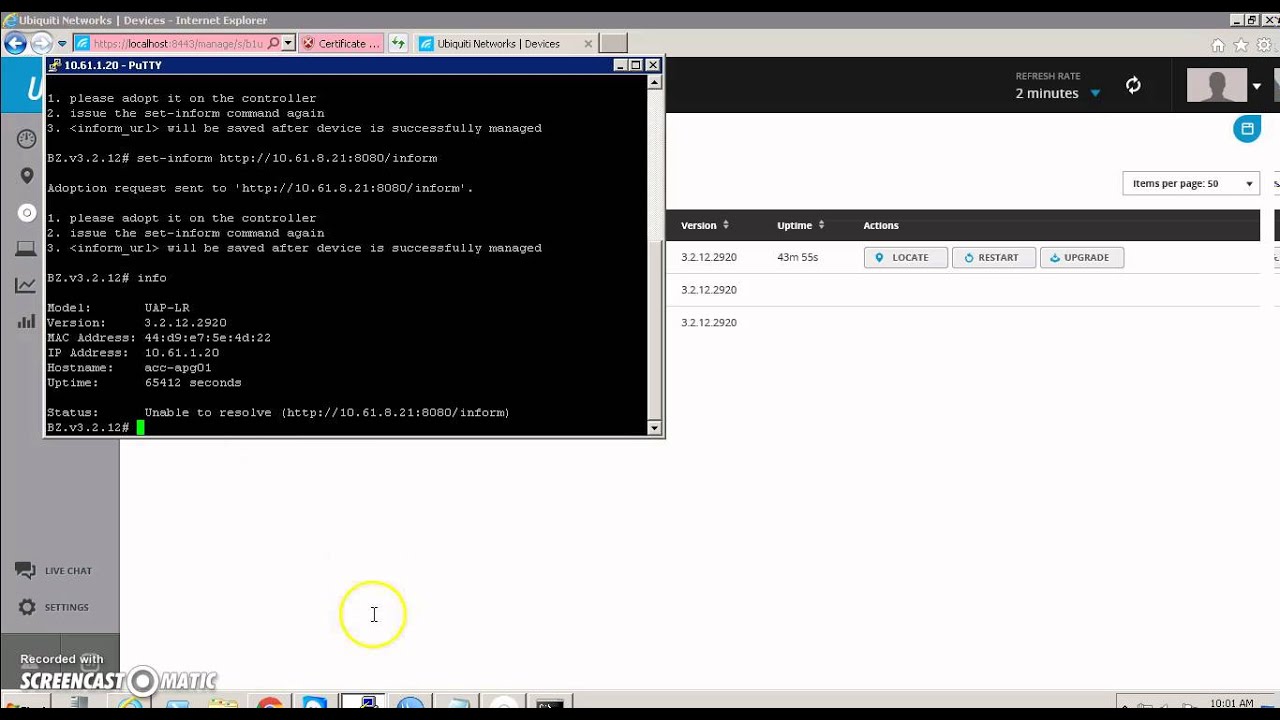Click the UPGRADE button

1081,258
